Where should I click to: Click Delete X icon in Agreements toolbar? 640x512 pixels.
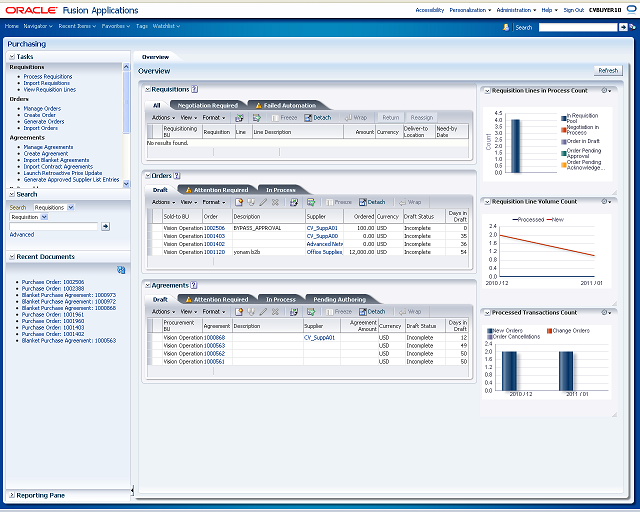[x=275, y=312]
